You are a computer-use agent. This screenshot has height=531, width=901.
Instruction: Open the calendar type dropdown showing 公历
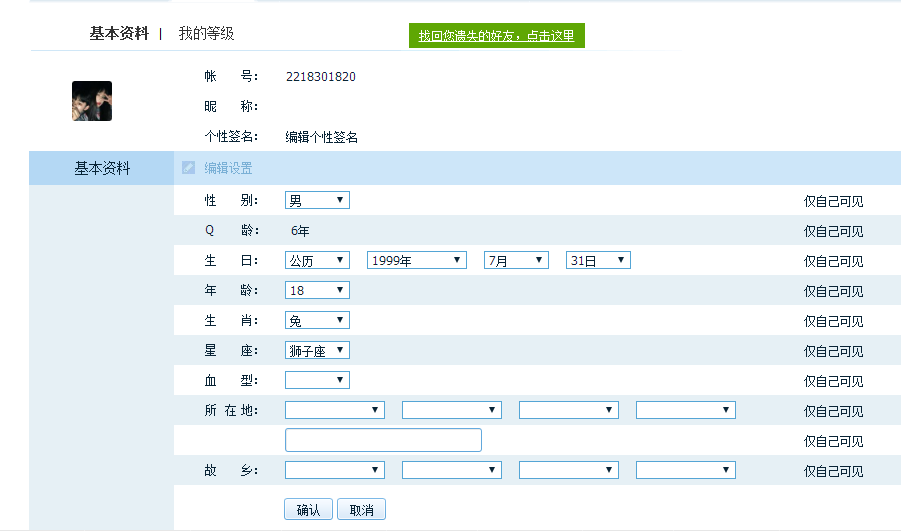click(317, 260)
